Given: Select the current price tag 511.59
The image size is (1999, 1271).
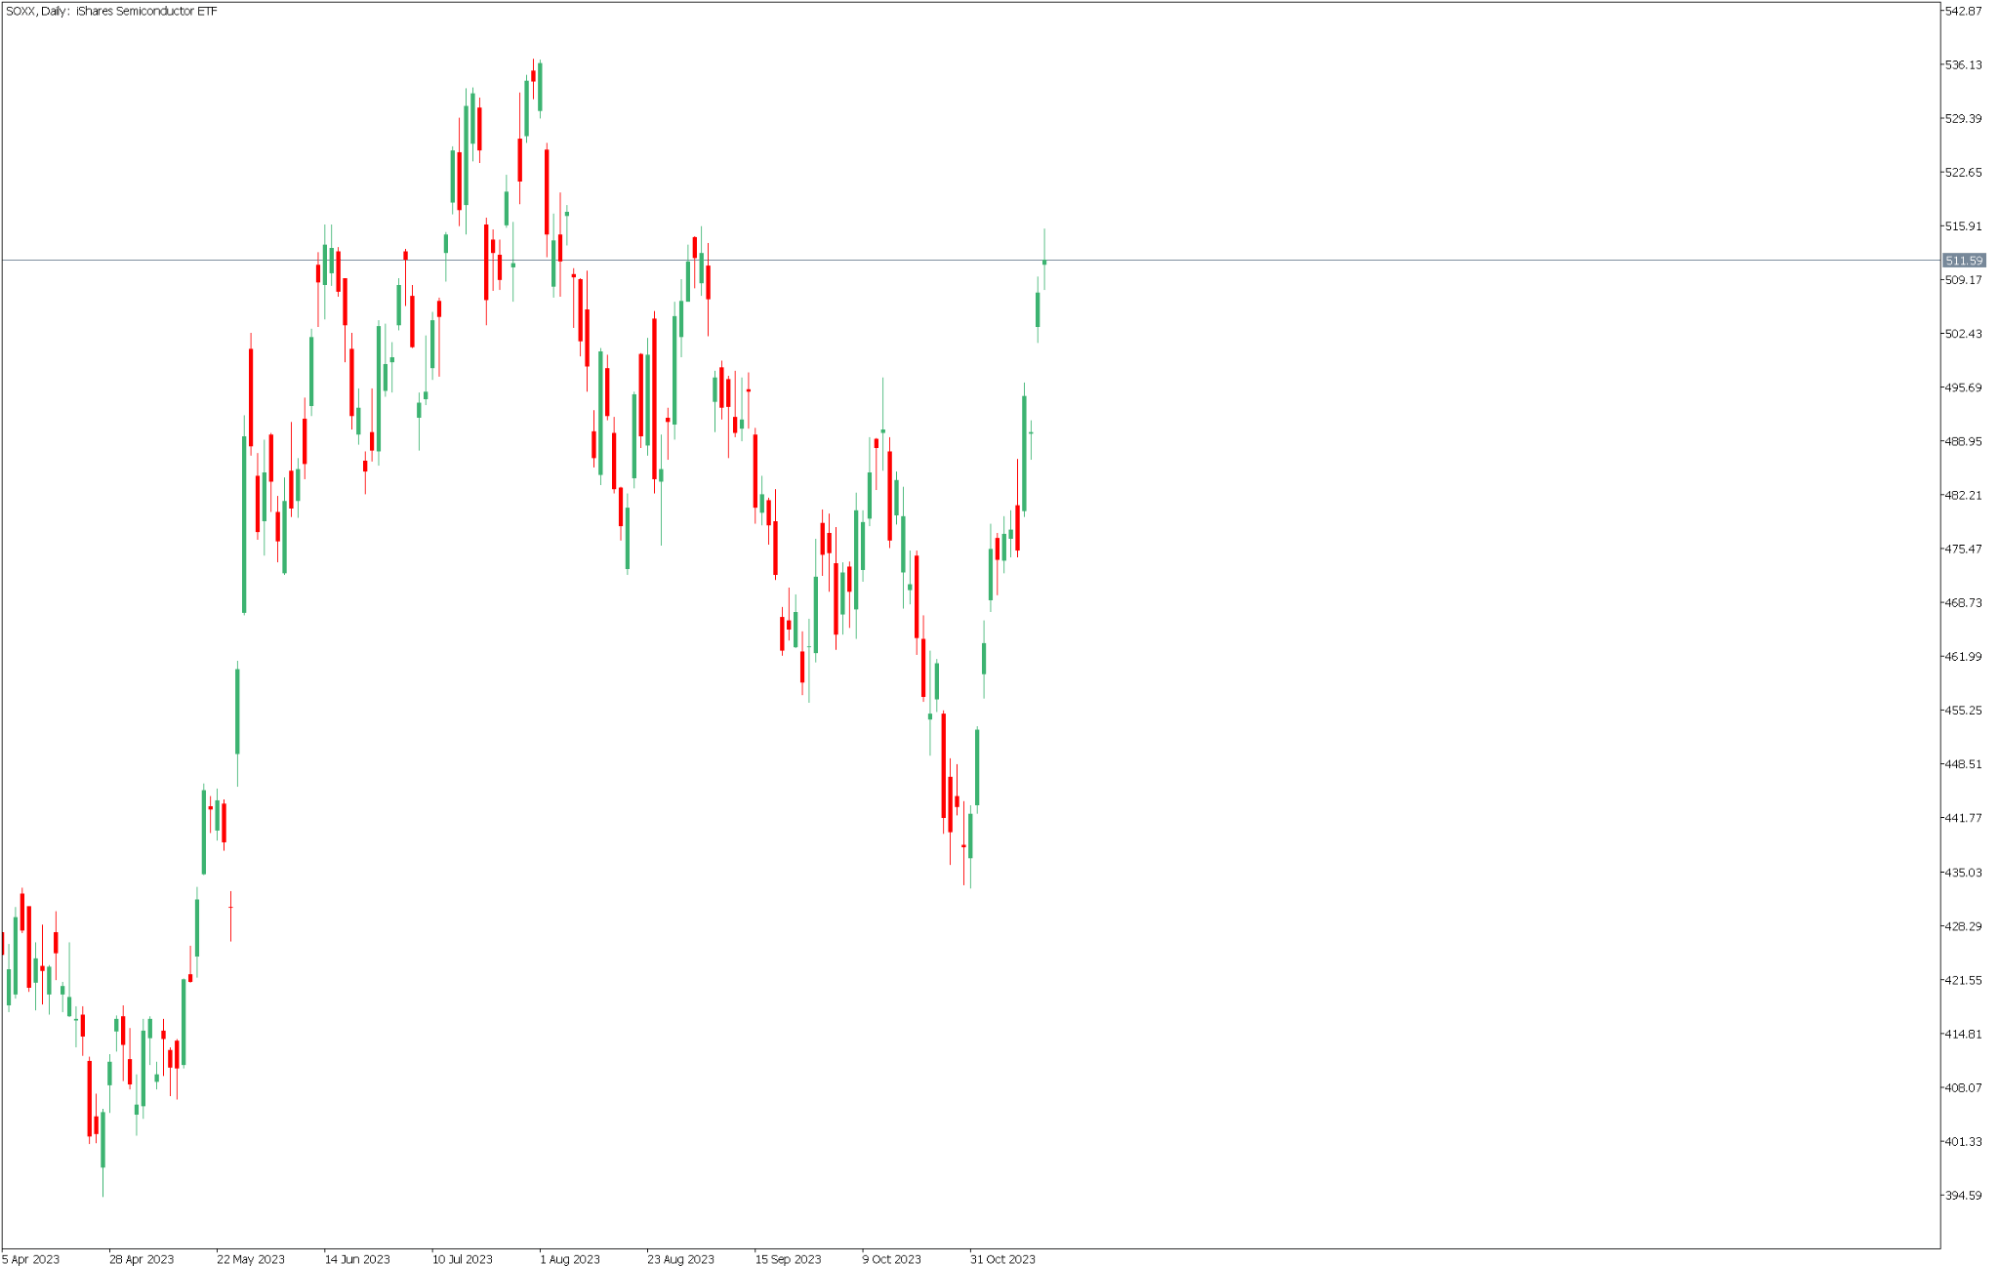Looking at the screenshot, I should click(1963, 260).
